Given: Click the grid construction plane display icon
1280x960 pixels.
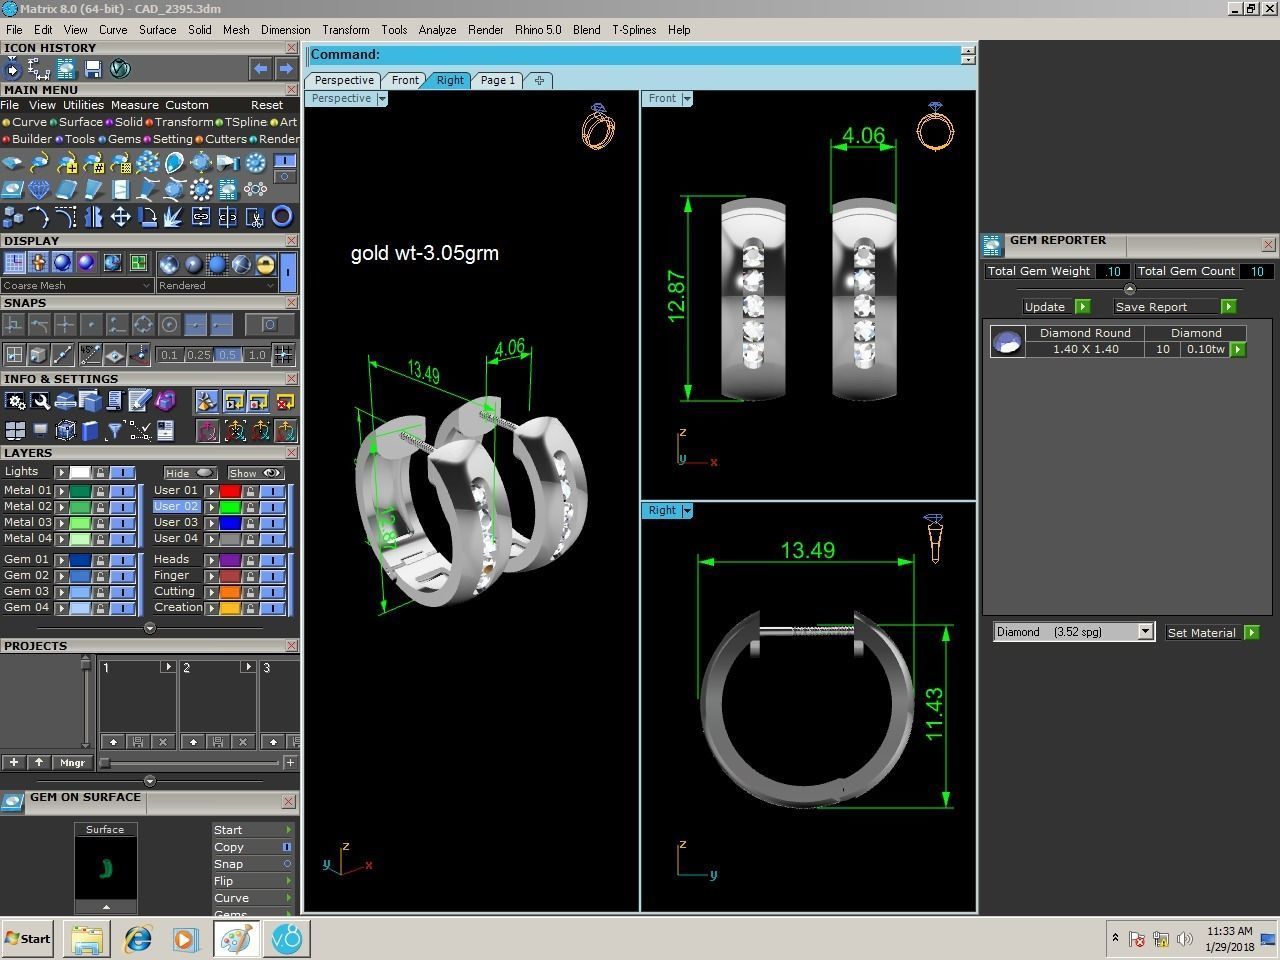Looking at the screenshot, I should (x=14, y=263).
